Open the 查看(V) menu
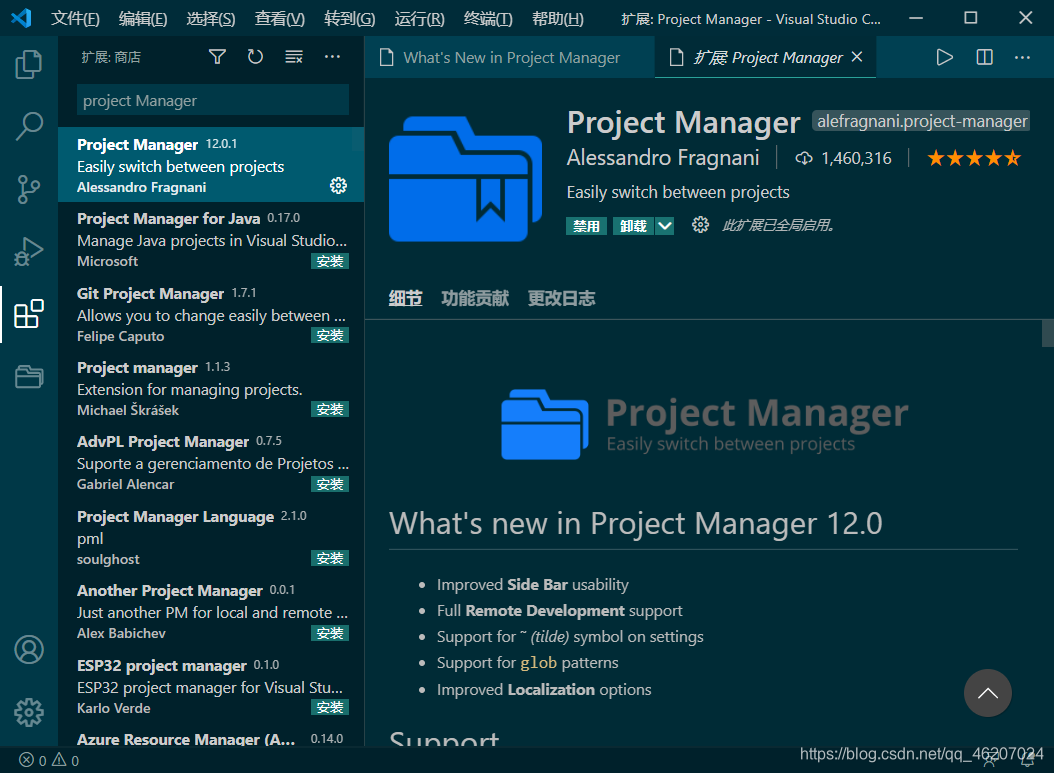 point(280,19)
